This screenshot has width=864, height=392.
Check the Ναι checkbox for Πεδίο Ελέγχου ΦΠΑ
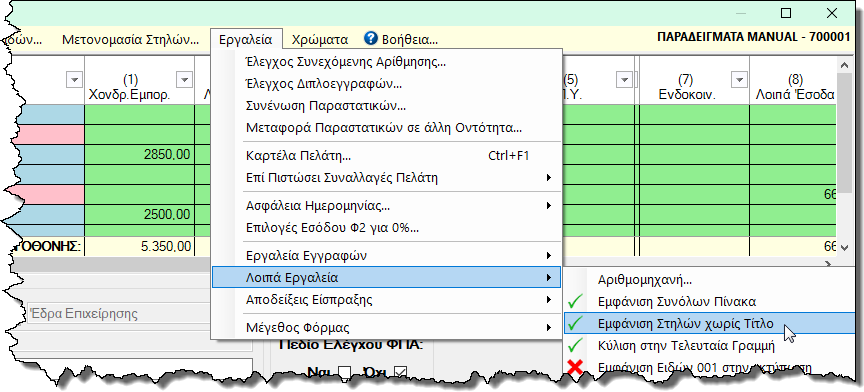(345, 373)
